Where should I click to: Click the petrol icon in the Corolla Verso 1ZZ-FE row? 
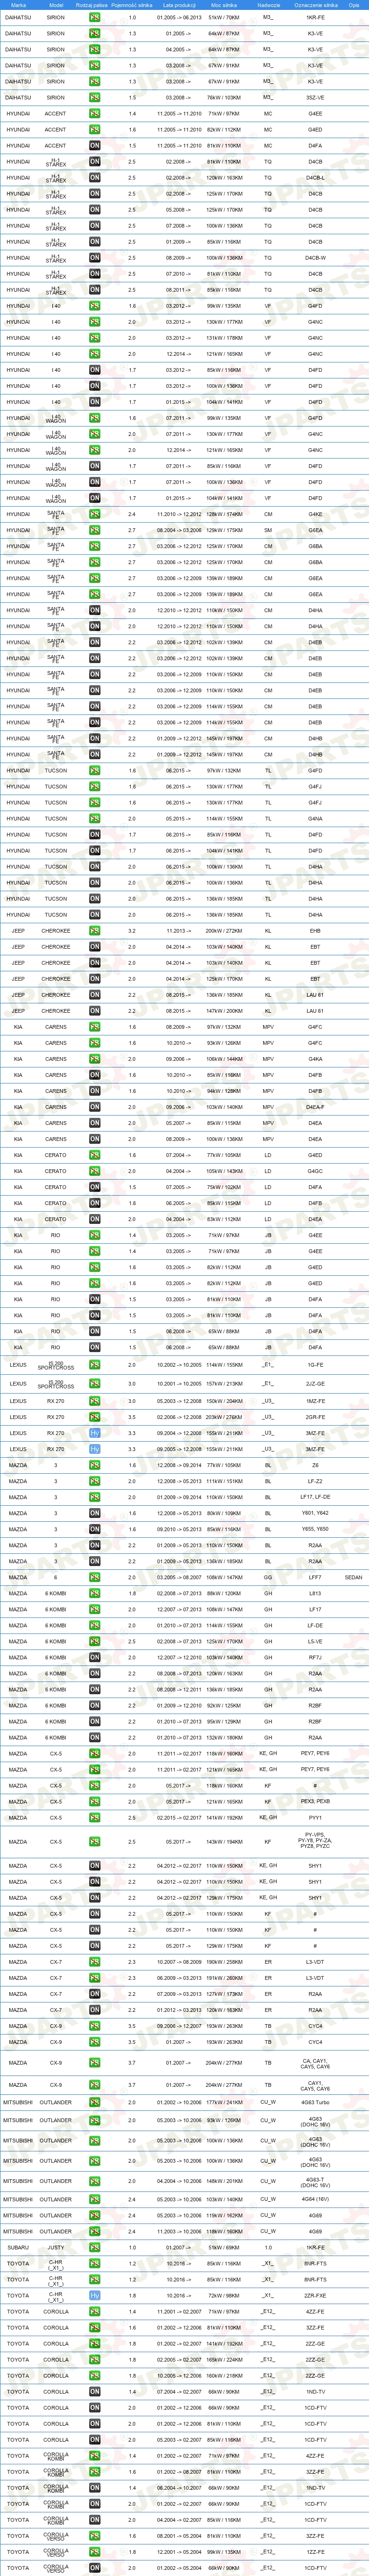[x=95, y=2552]
